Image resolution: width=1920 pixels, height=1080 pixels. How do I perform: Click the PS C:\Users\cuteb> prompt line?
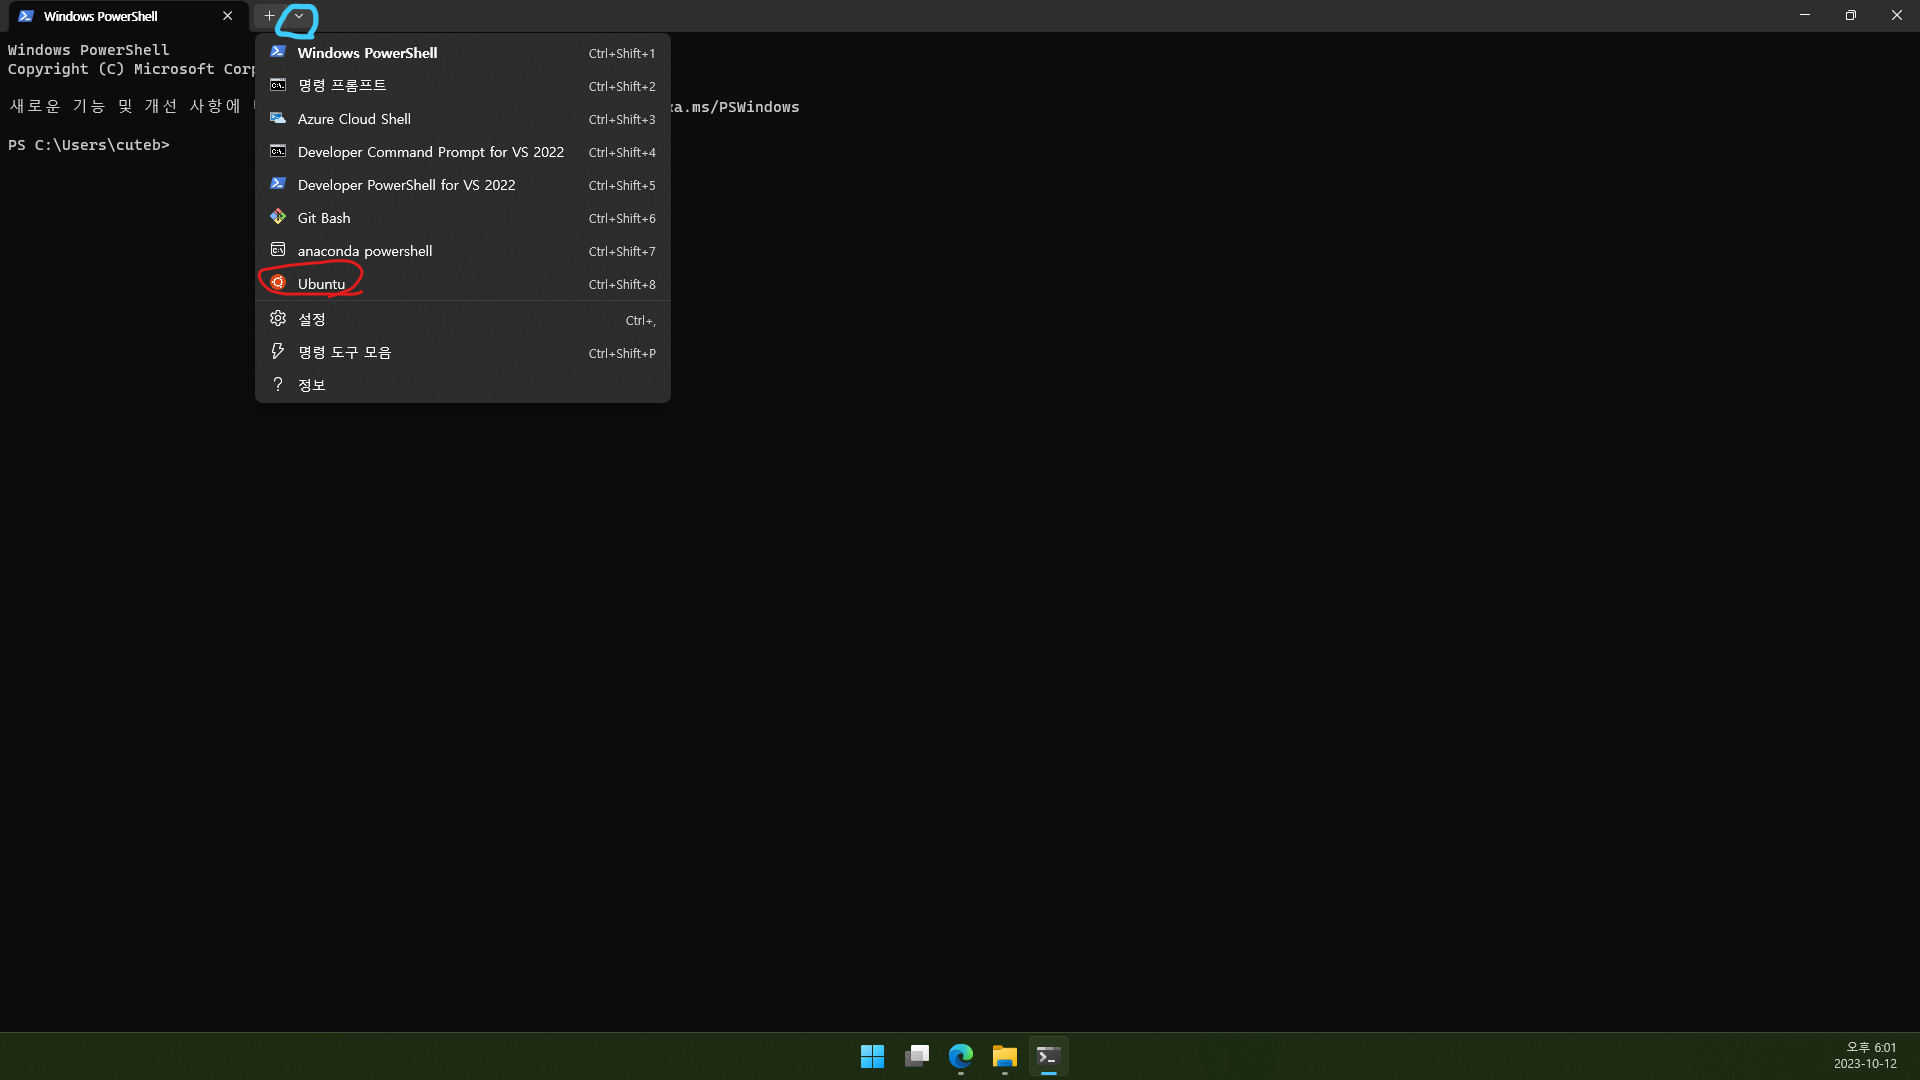(89, 146)
